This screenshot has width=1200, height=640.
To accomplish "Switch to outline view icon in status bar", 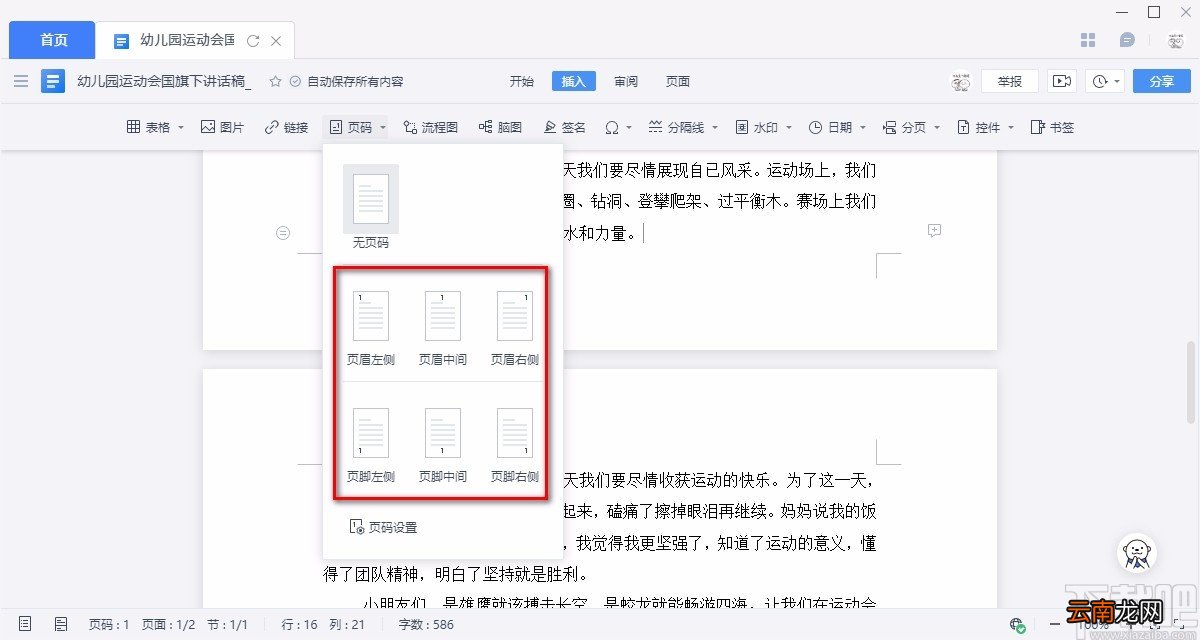I will tap(61, 624).
